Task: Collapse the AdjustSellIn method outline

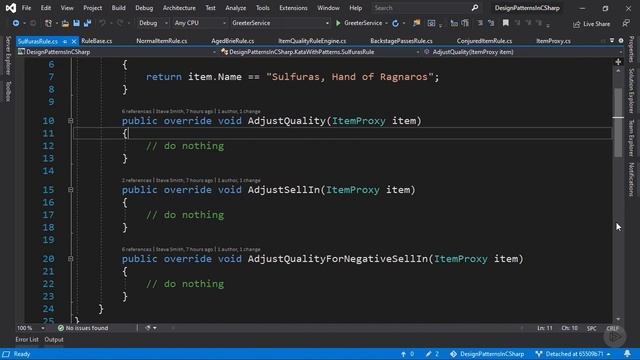Action: click(x=70, y=190)
